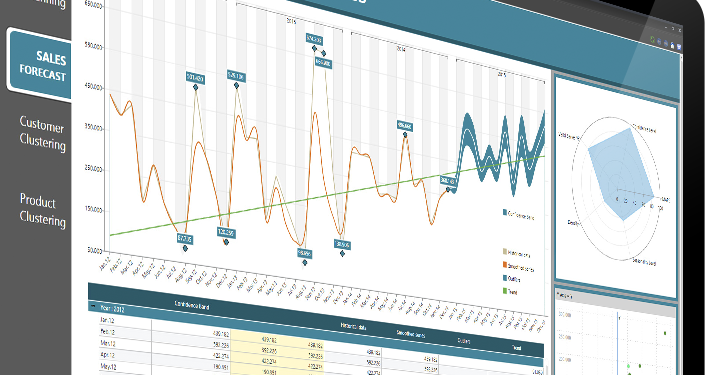Switch to Product Clustering in sidebar

43,210
